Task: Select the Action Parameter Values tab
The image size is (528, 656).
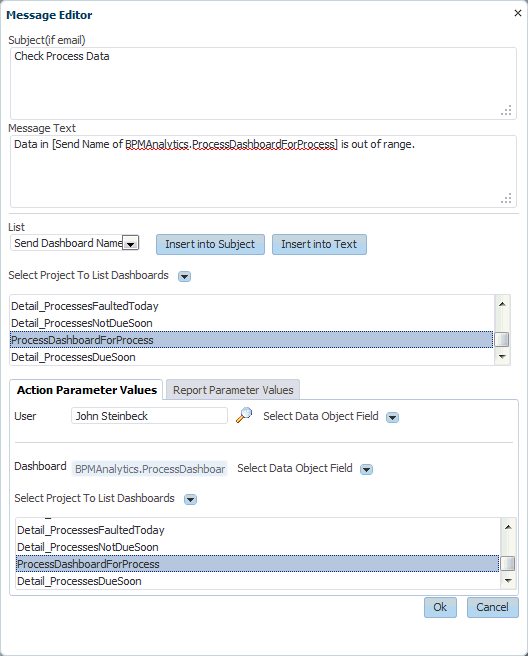Action: tap(87, 390)
